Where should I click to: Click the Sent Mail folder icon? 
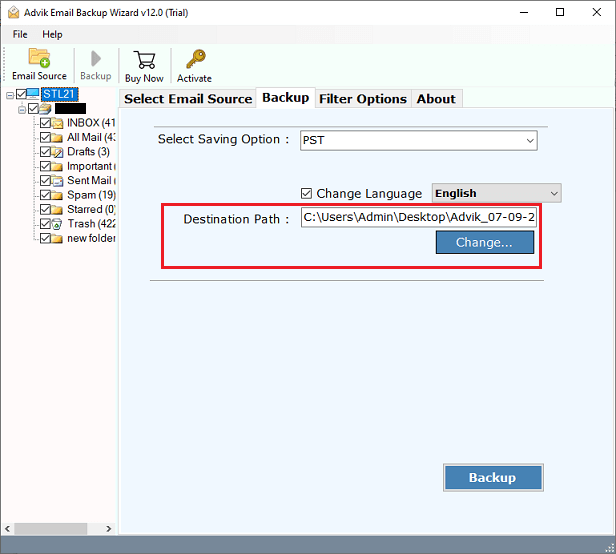click(57, 181)
